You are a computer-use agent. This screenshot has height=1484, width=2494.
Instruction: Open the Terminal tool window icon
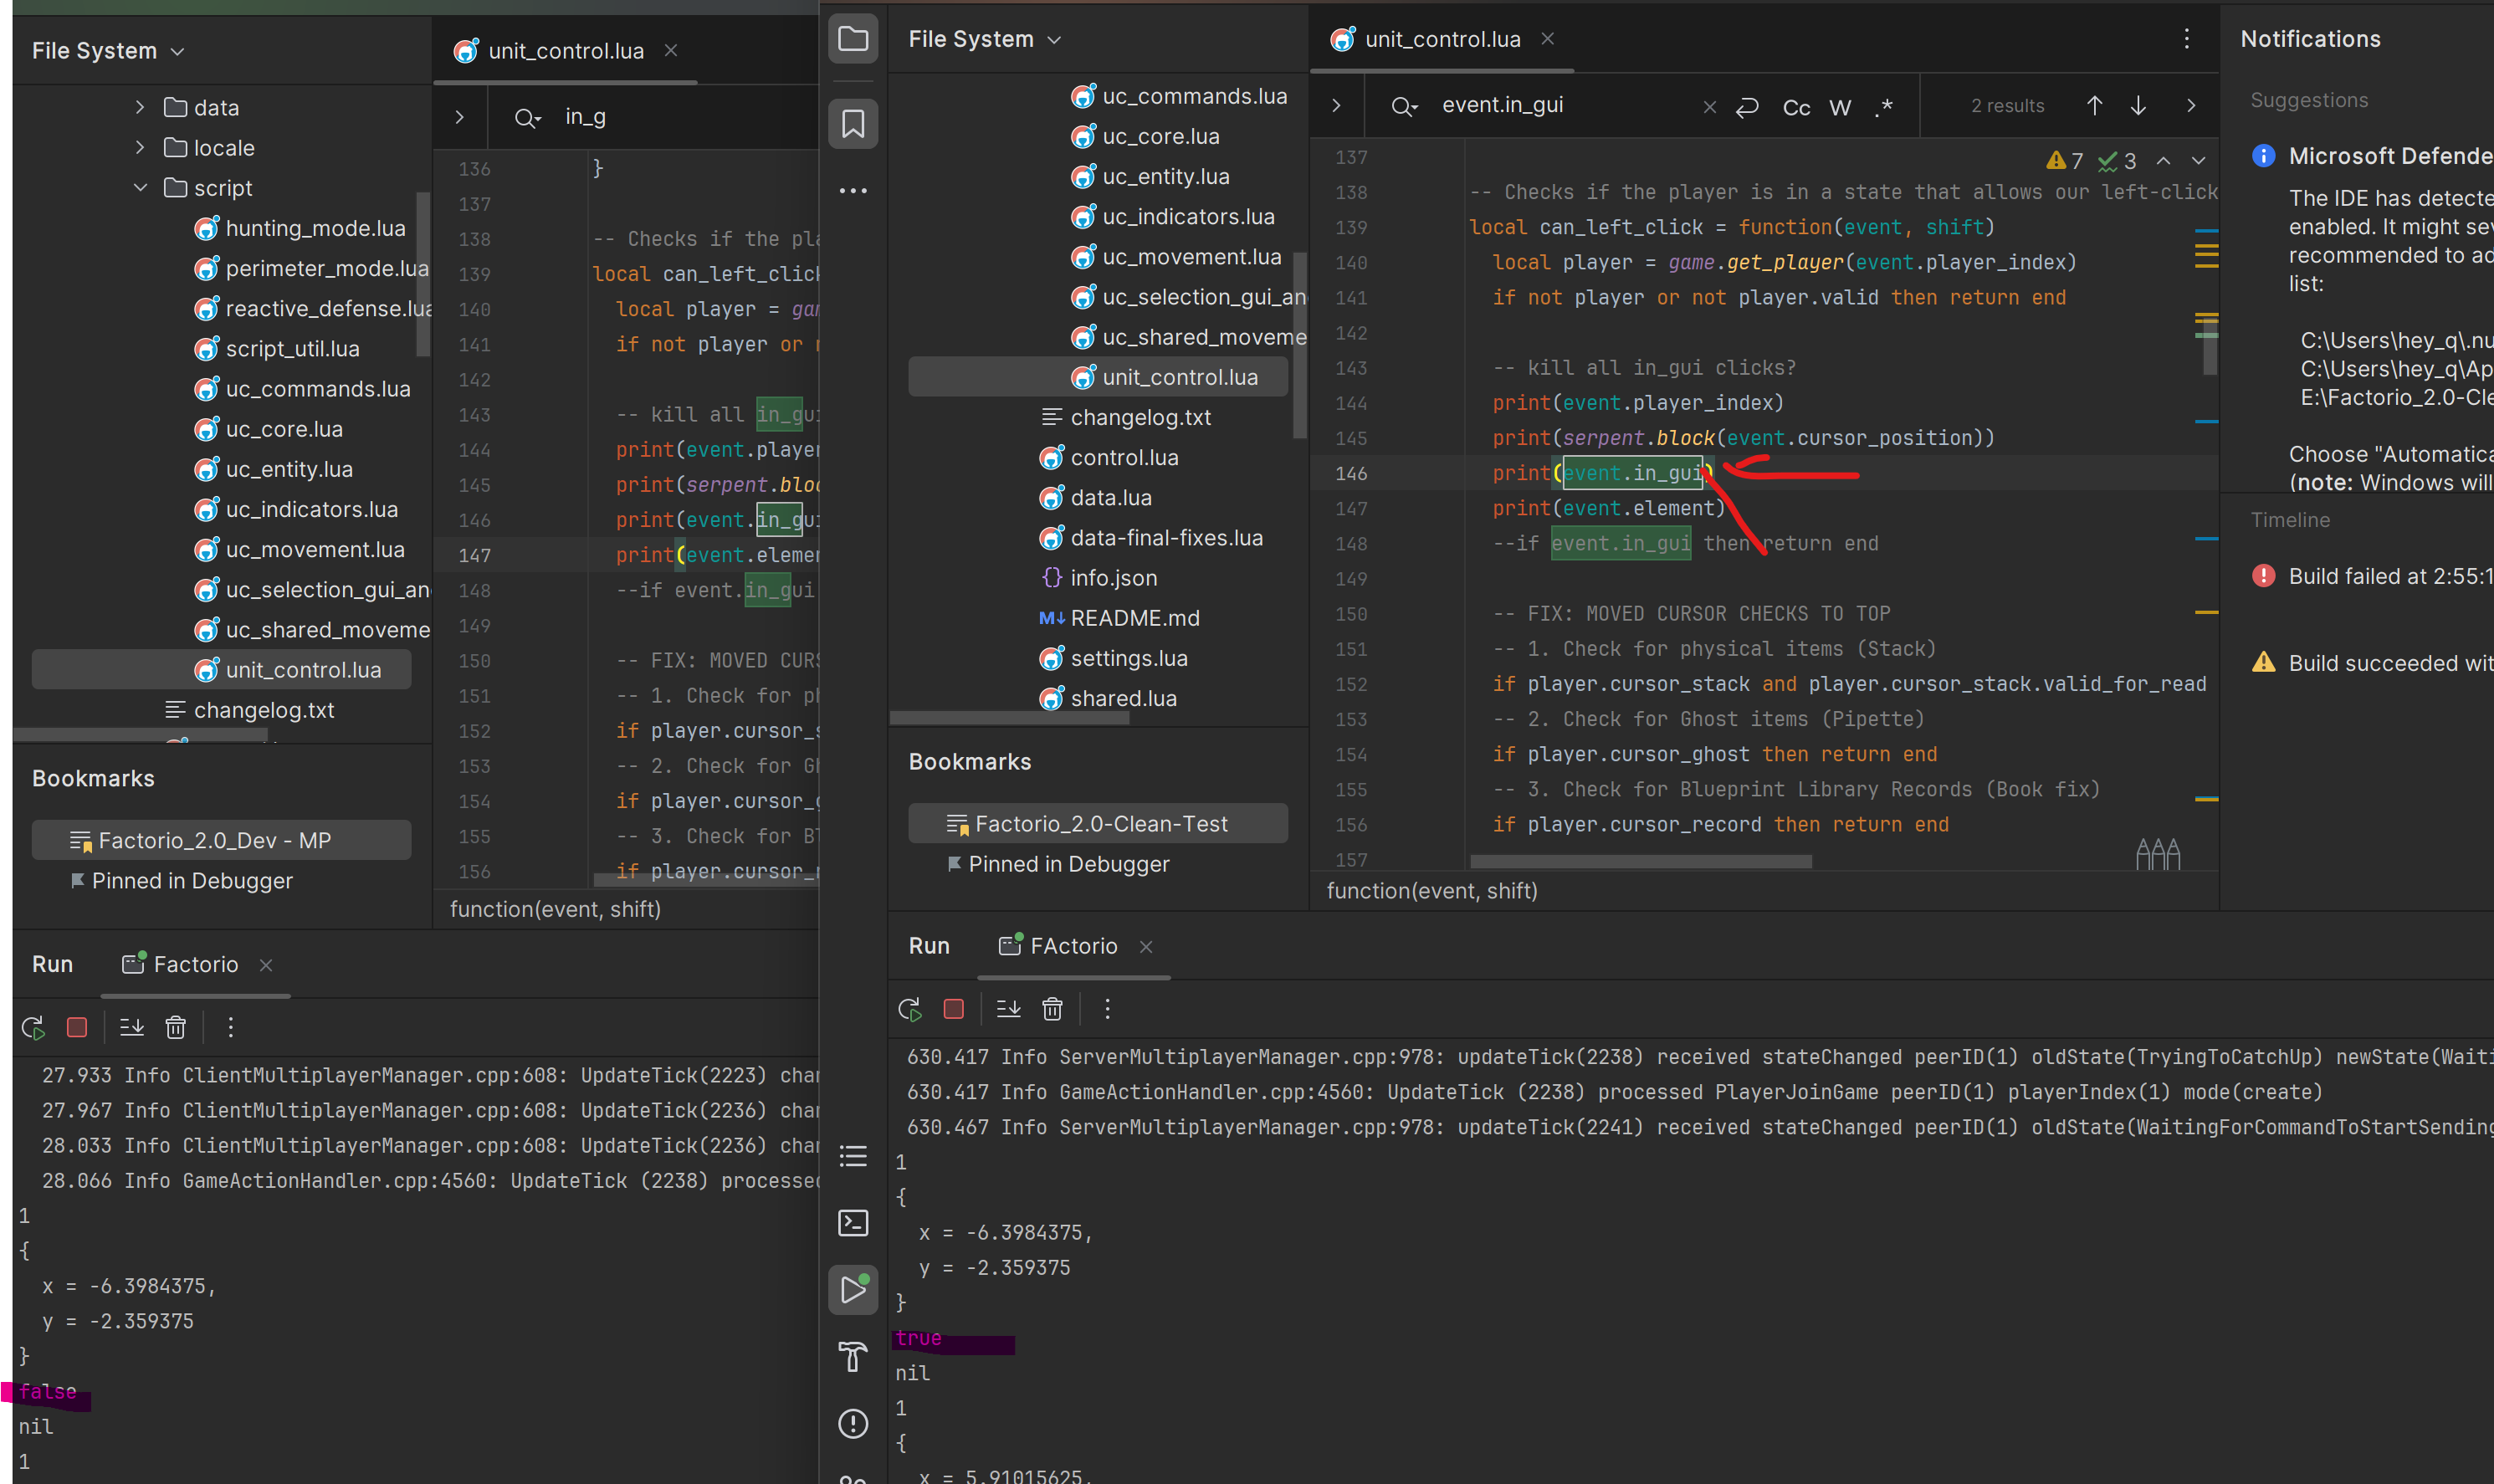click(x=853, y=1222)
